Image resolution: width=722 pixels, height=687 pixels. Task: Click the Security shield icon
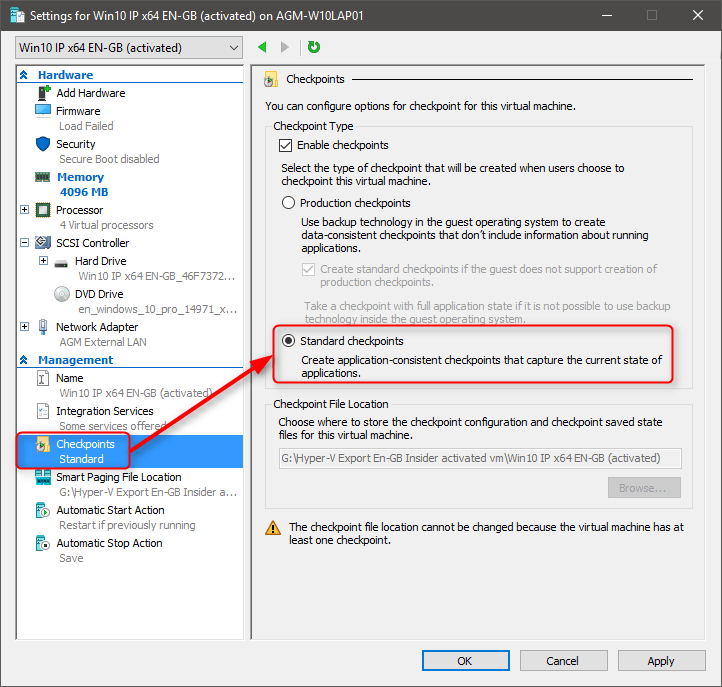(x=43, y=144)
